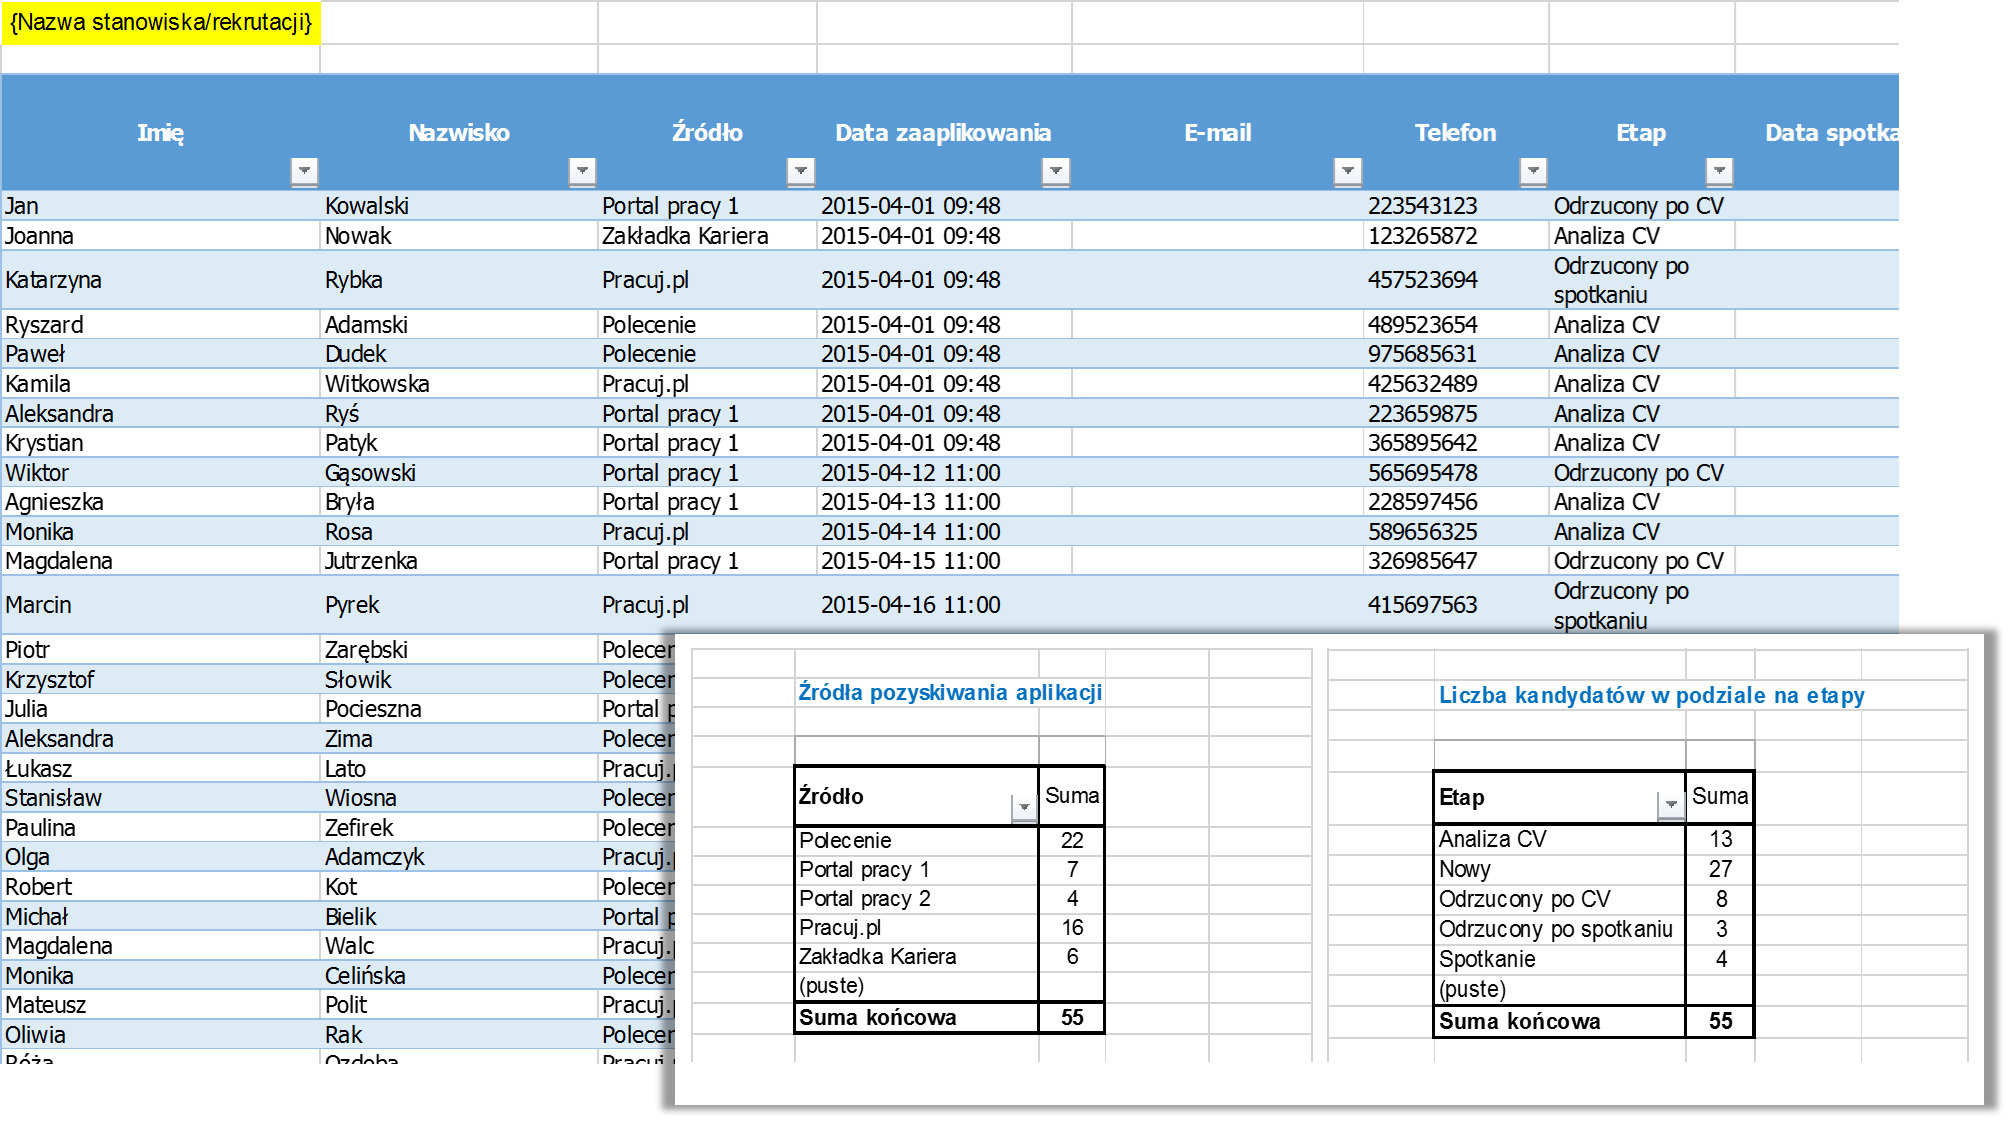Select the Spotkanie row in stages pivot
The image size is (2008, 1121).
[1593, 959]
